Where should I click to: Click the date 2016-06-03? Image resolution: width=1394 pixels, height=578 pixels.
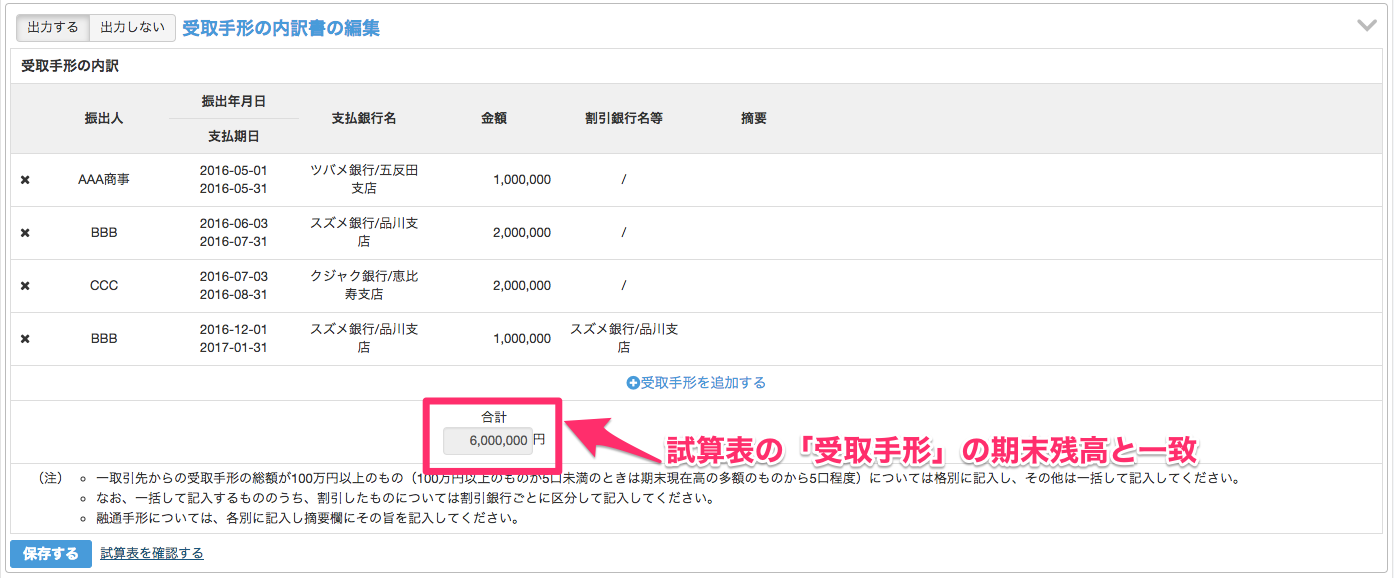pyautogui.click(x=234, y=223)
